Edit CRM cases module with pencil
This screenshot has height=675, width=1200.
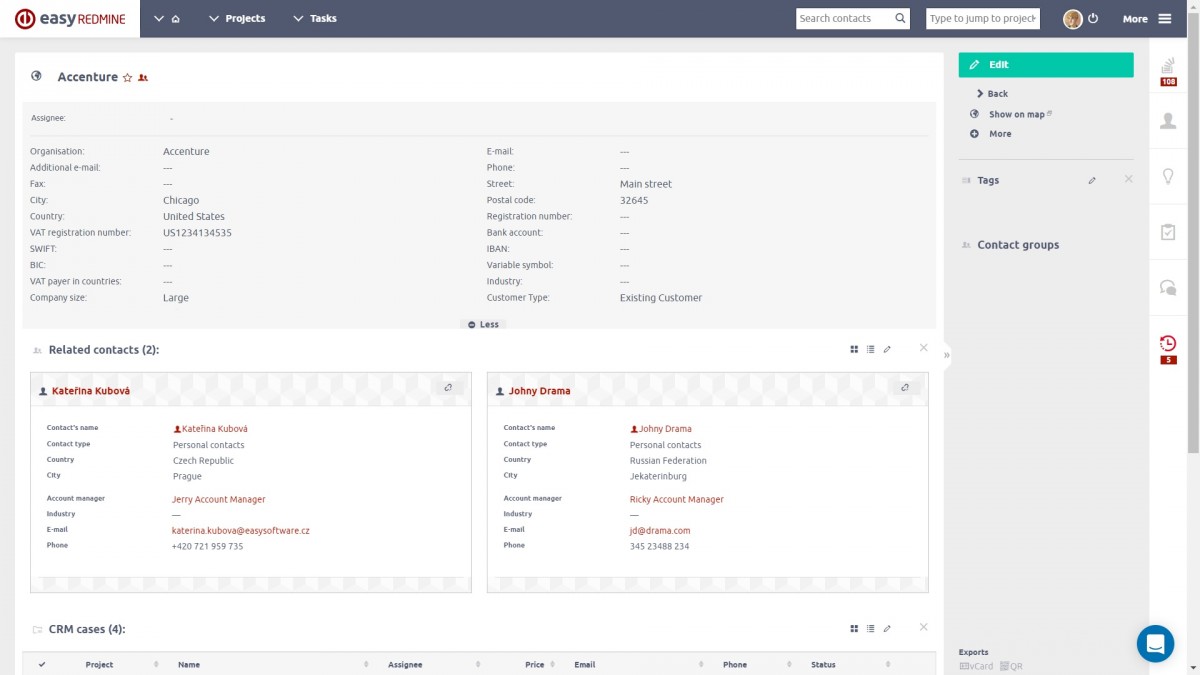tap(887, 629)
